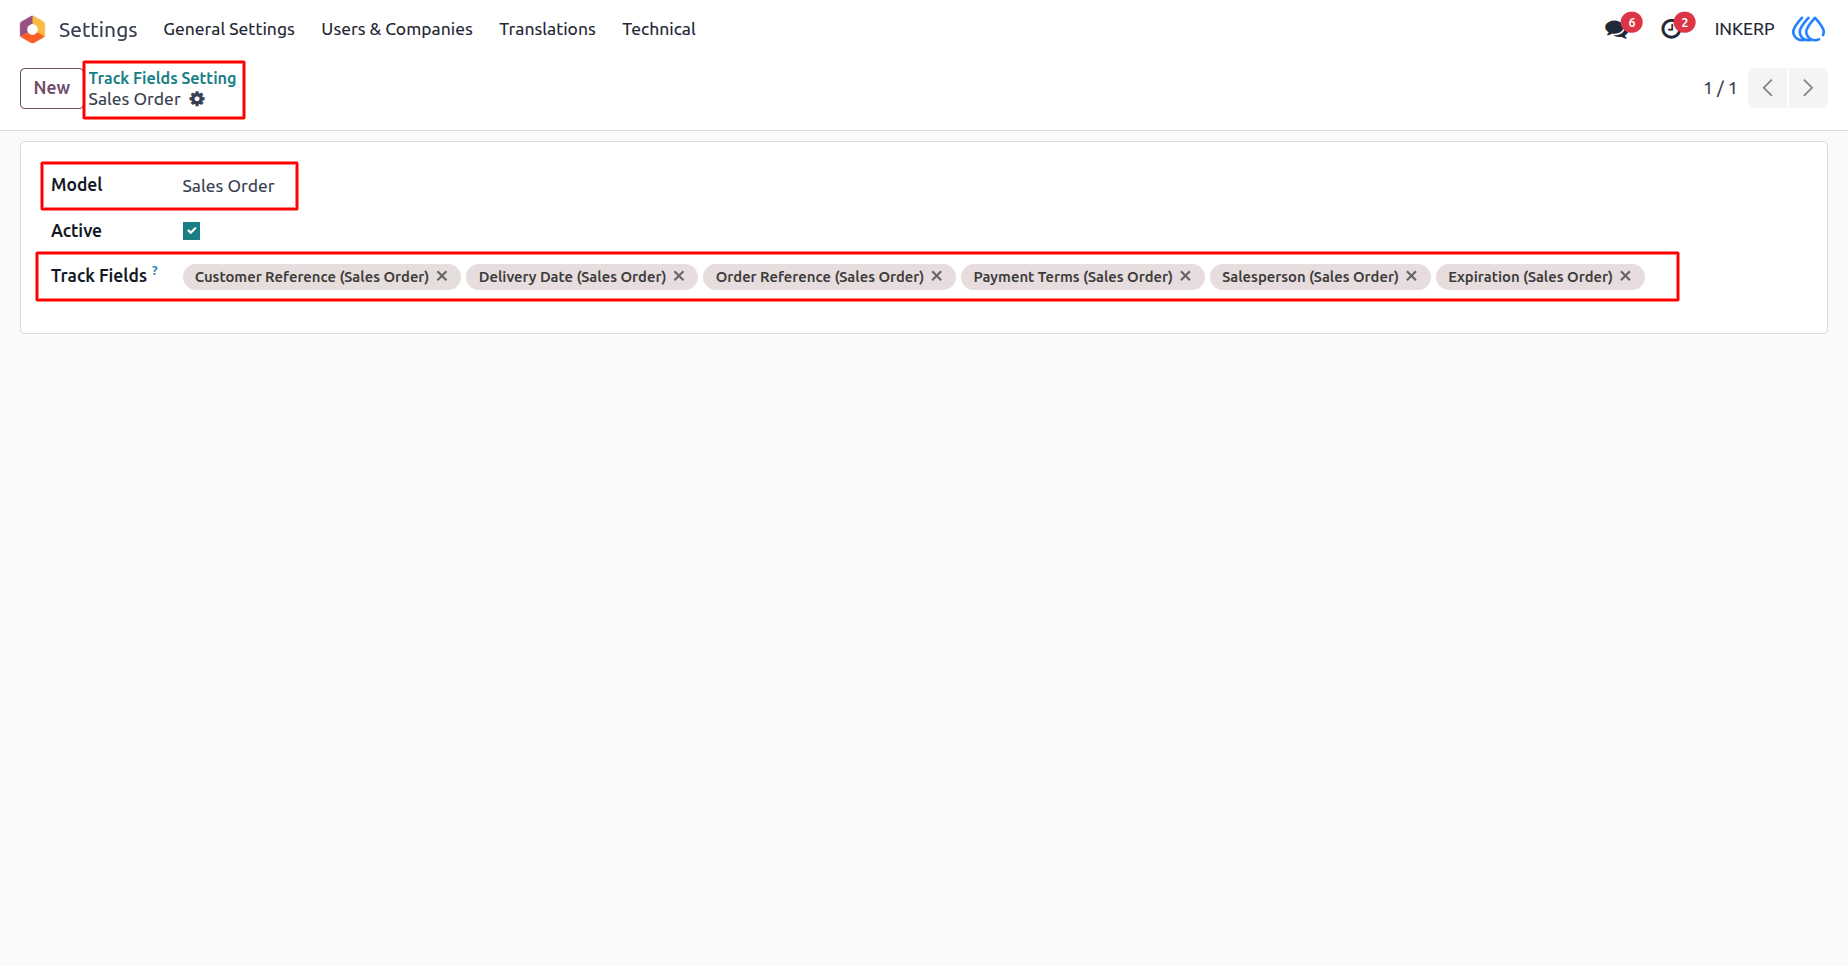
Task: Select the INKERP company switcher
Action: [1744, 29]
